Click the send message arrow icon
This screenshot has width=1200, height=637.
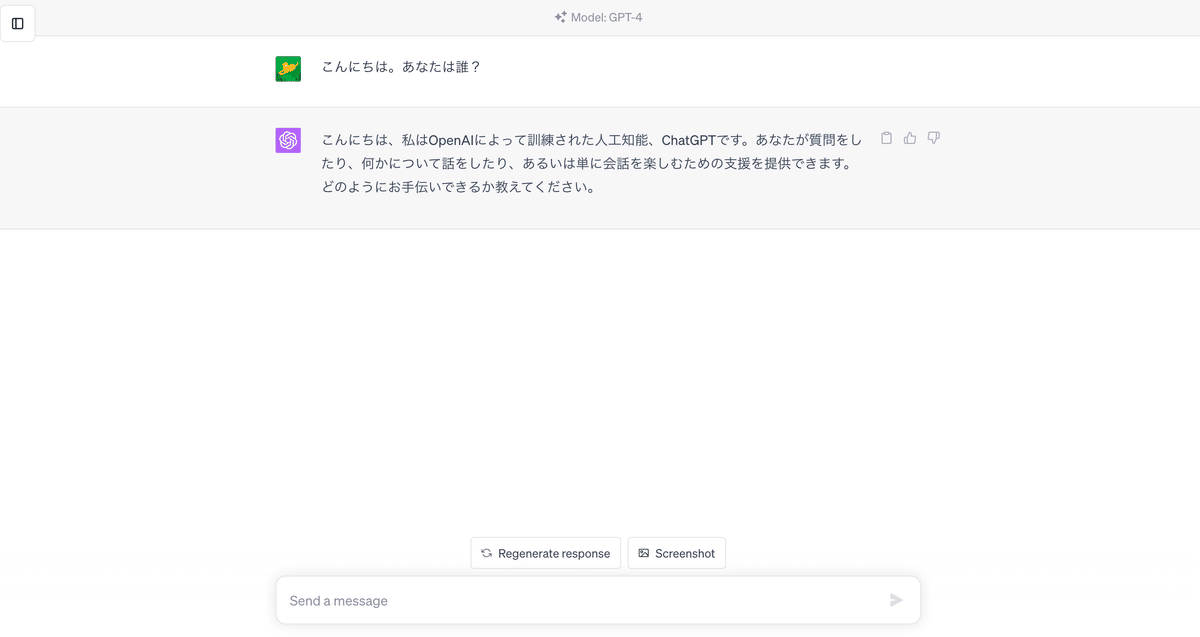point(896,600)
